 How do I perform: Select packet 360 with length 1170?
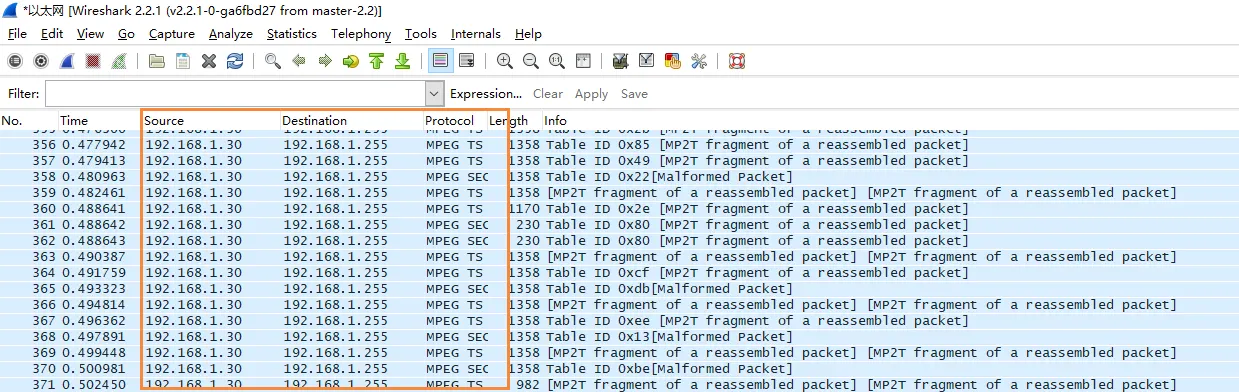click(619, 209)
